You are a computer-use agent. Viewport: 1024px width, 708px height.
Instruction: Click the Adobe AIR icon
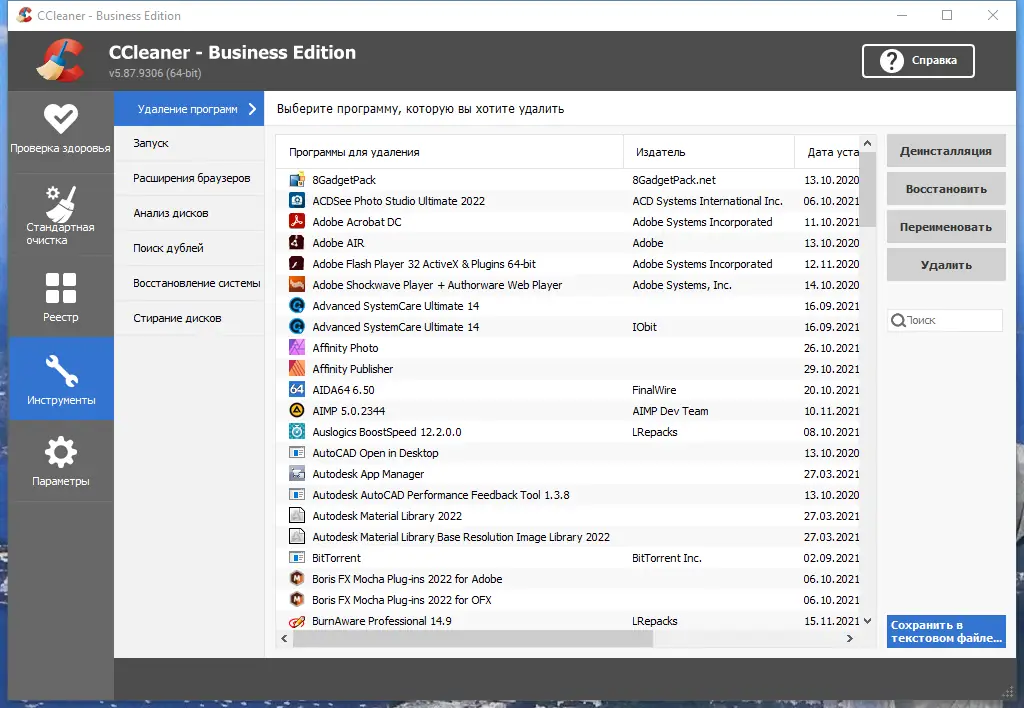pyautogui.click(x=297, y=242)
